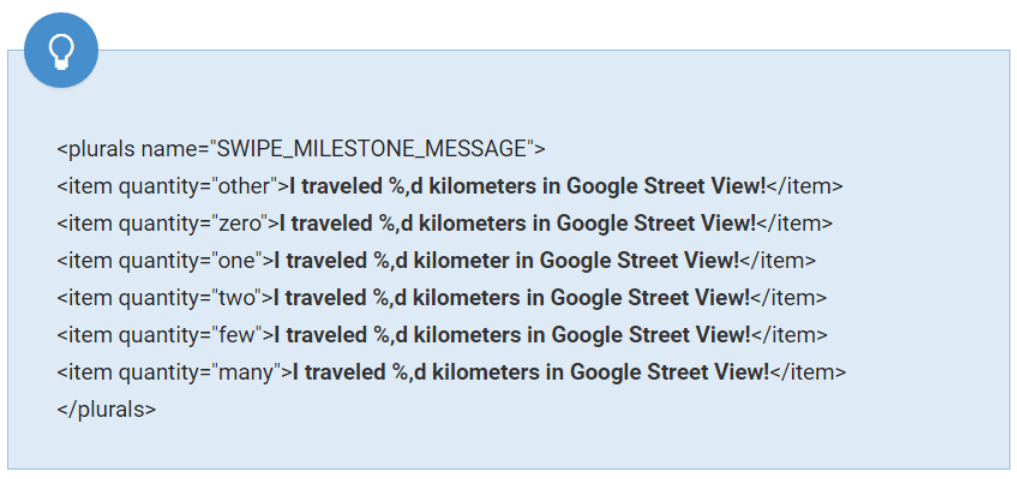
Task: Click bold message in the "many" item
Action: [x=529, y=372]
